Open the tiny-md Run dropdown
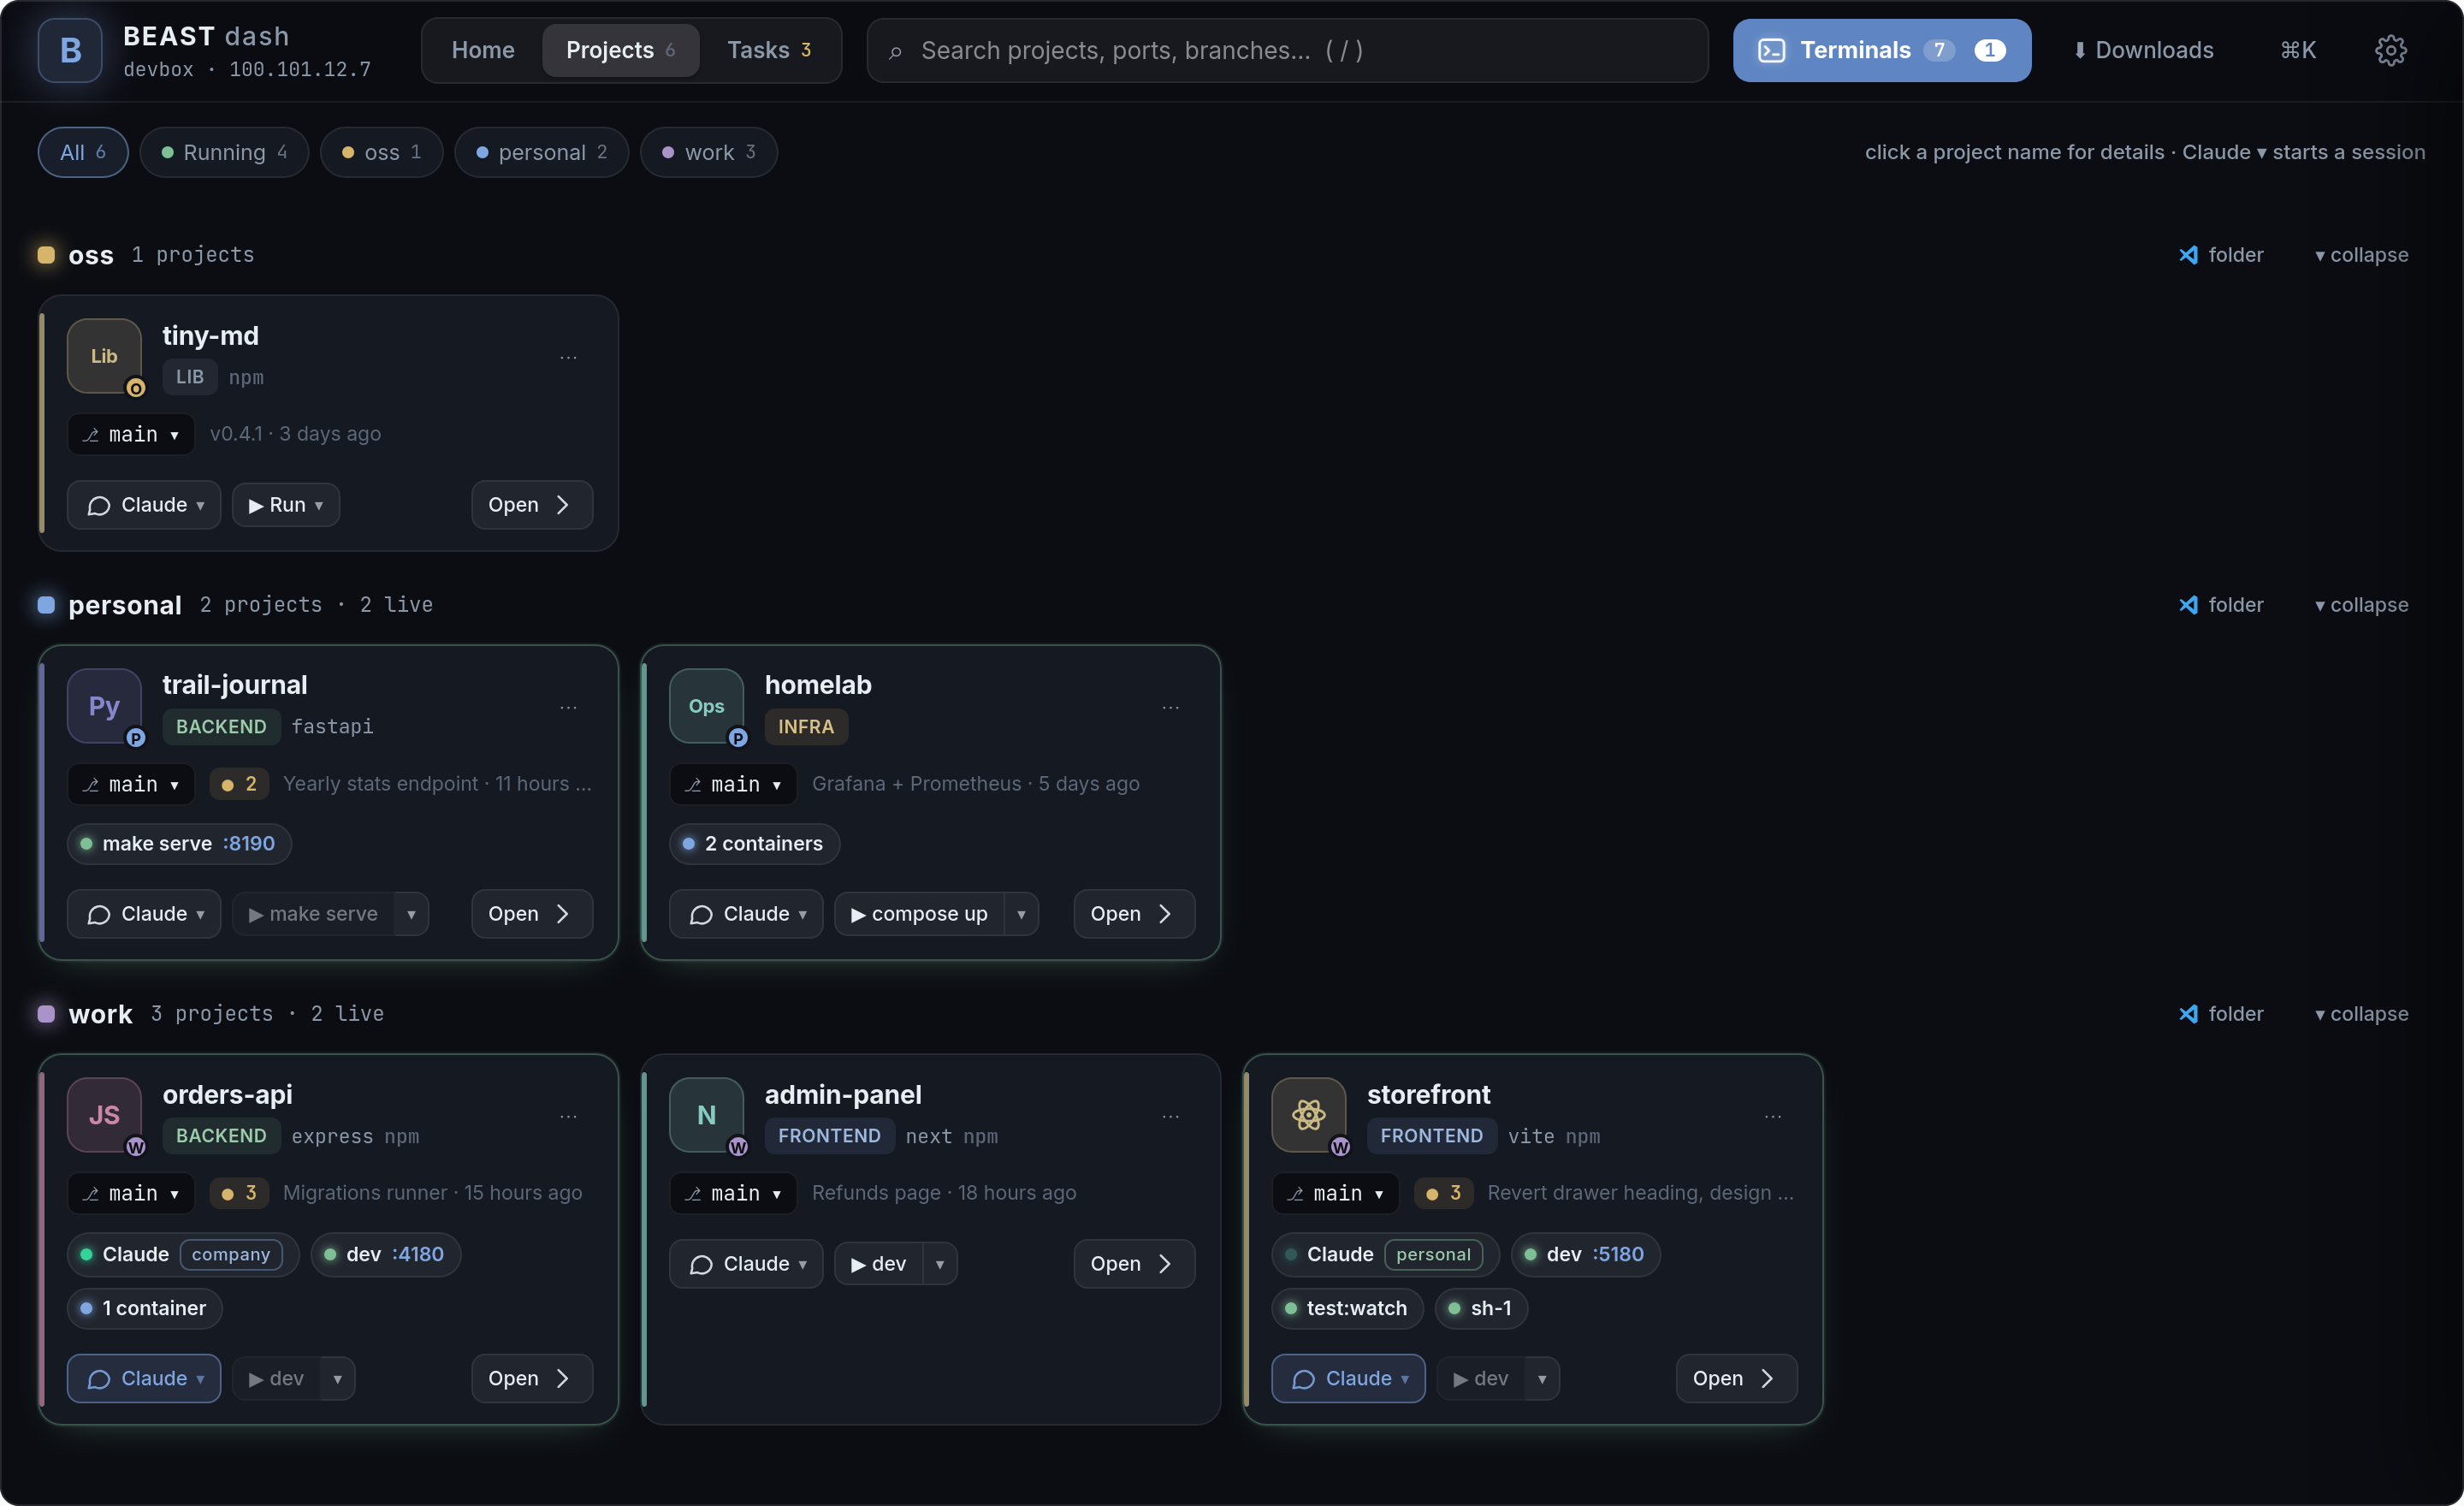2464x1506 pixels. click(x=286, y=505)
